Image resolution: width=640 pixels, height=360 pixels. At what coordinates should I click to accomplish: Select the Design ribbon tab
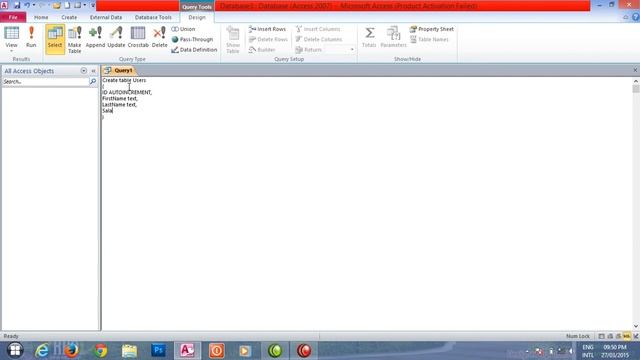197,17
